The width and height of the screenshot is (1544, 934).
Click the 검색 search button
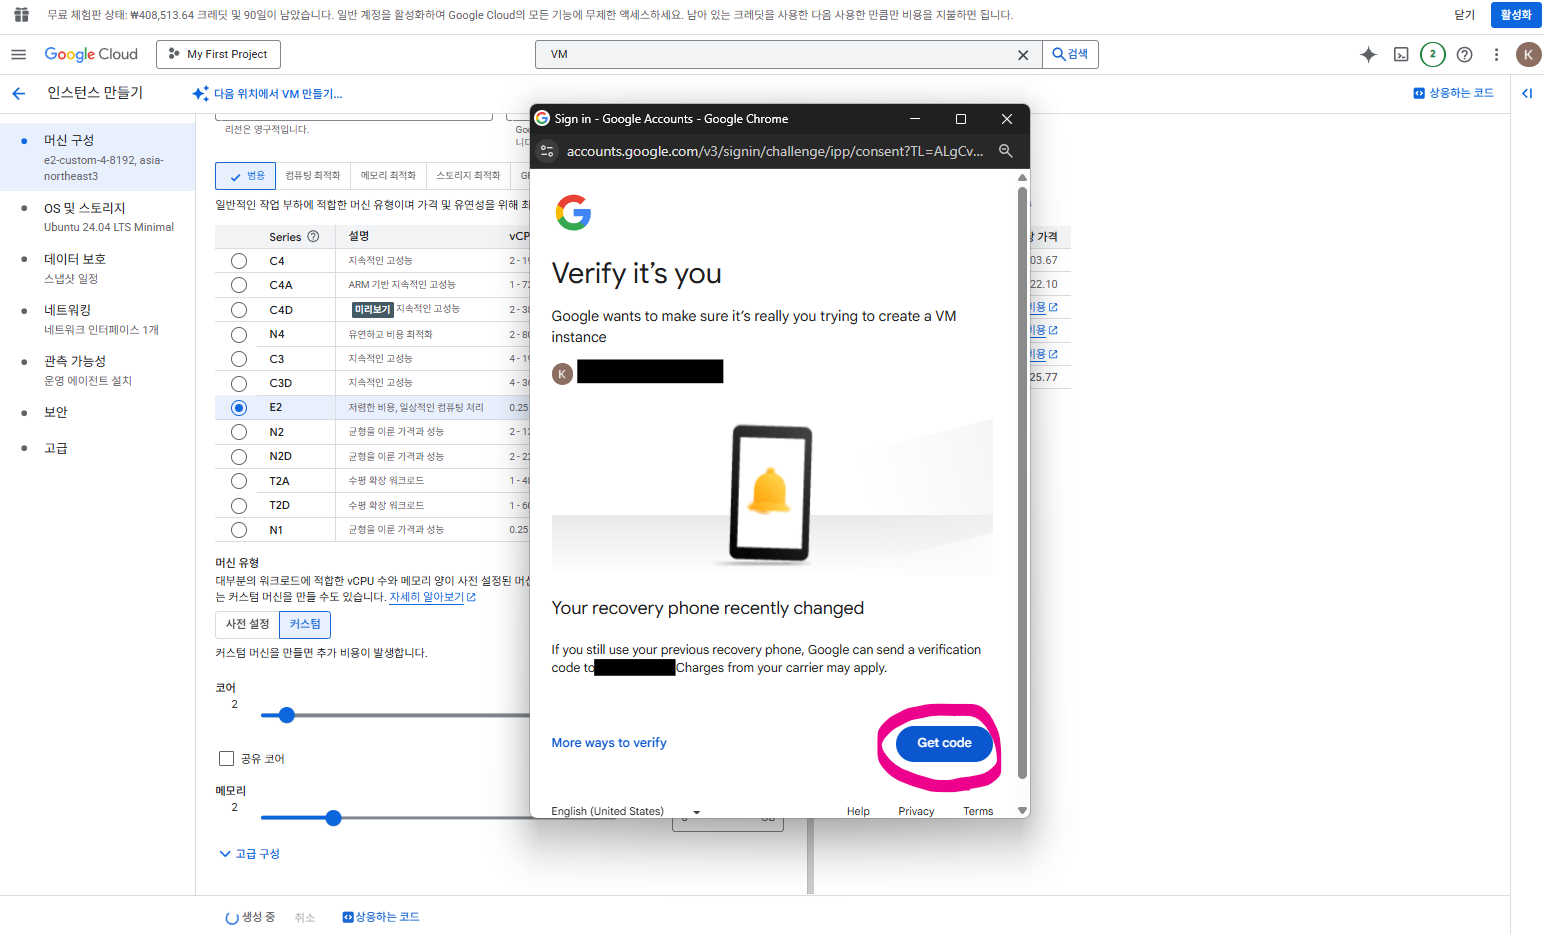[x=1070, y=54]
